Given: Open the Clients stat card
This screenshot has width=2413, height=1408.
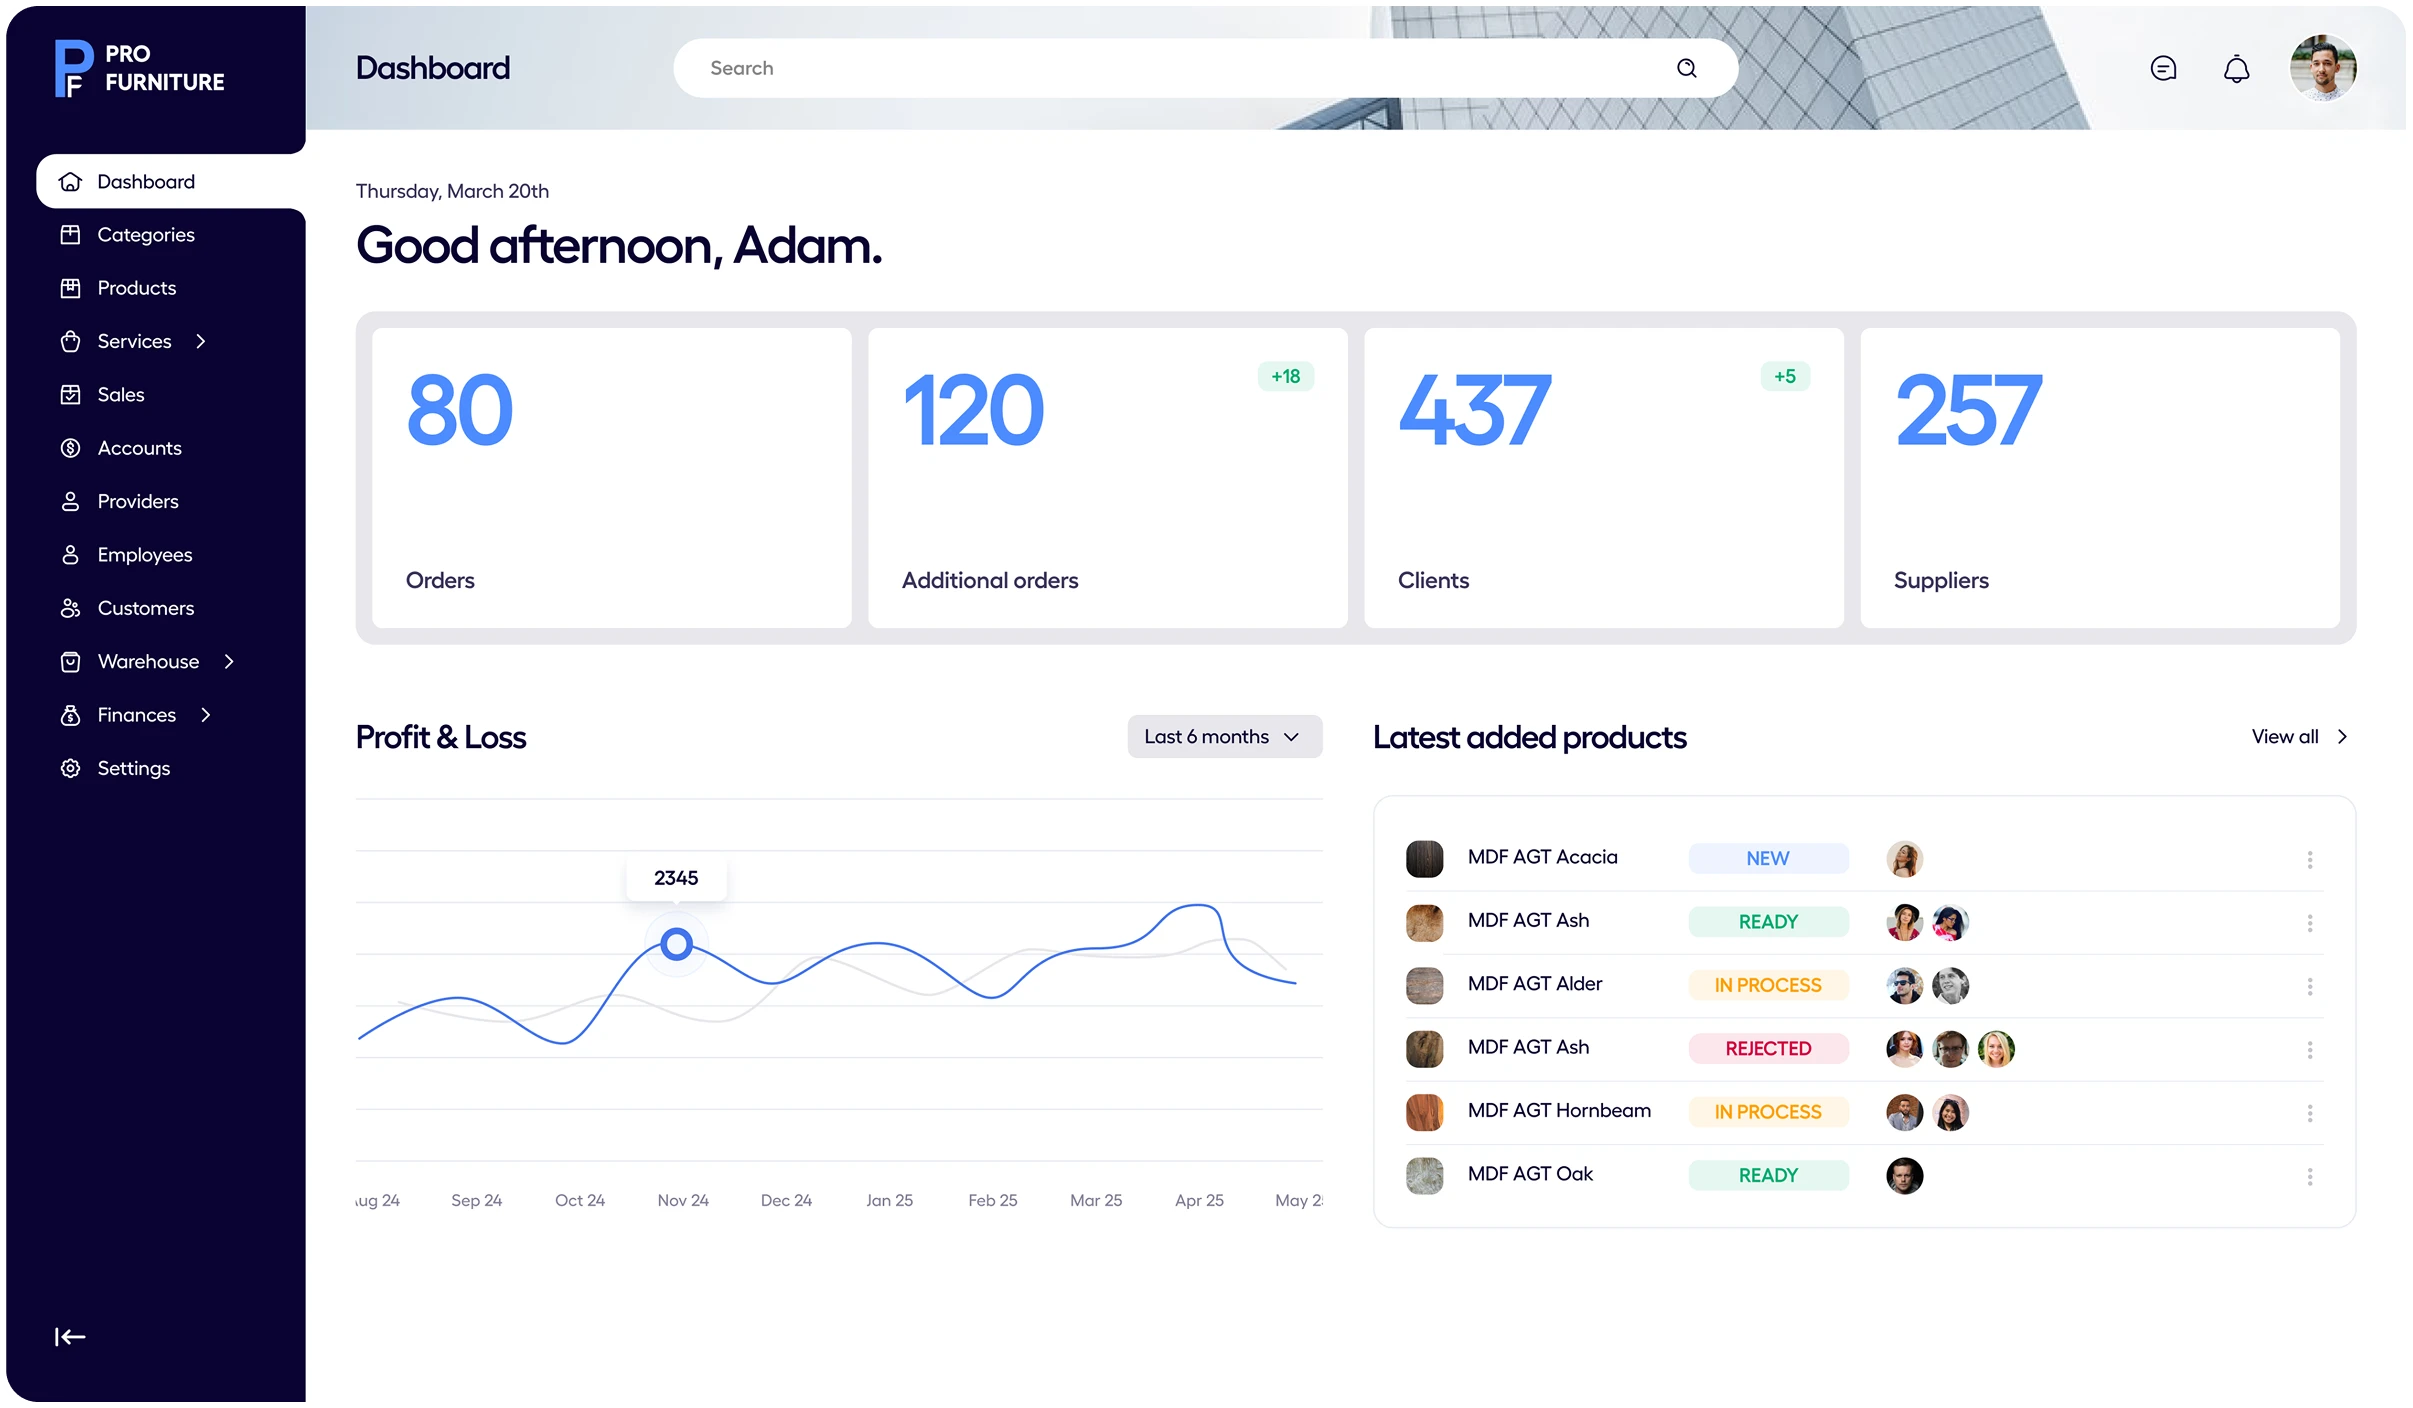Looking at the screenshot, I should pyautogui.click(x=1604, y=478).
